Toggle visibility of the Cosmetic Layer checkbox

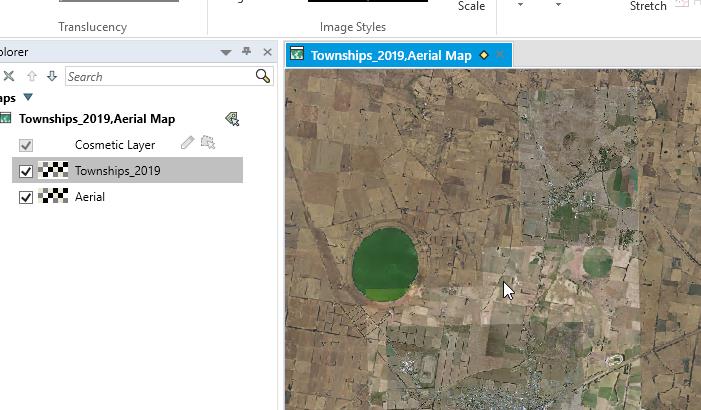point(26,145)
